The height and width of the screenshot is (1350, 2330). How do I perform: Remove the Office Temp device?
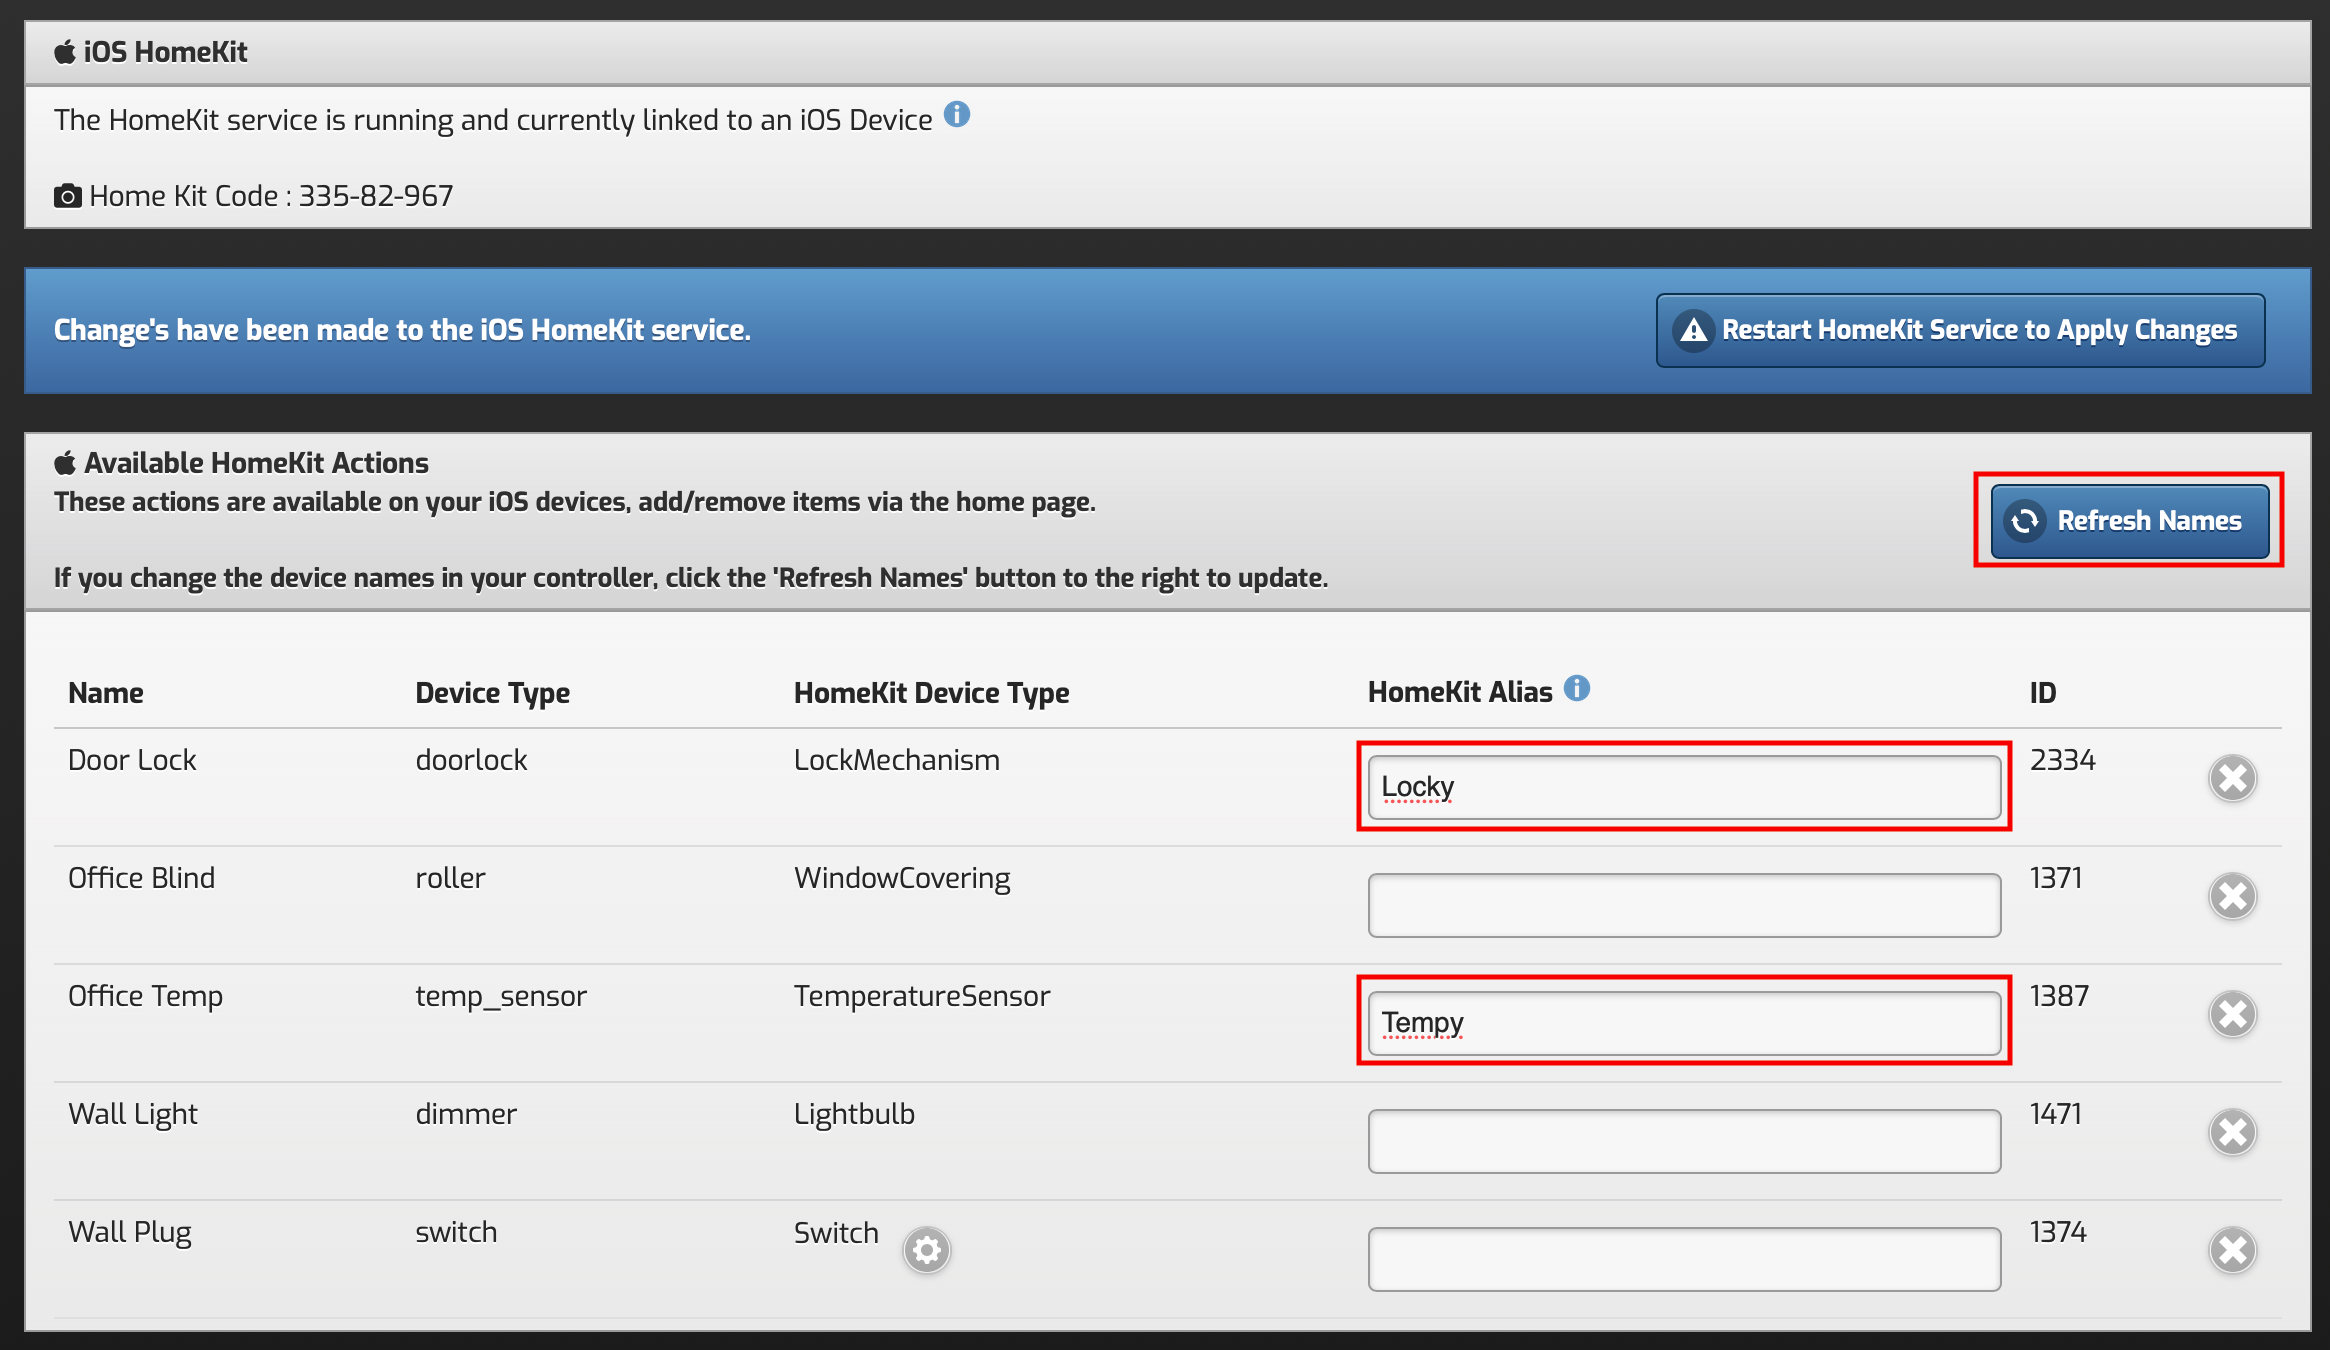[x=2232, y=1015]
